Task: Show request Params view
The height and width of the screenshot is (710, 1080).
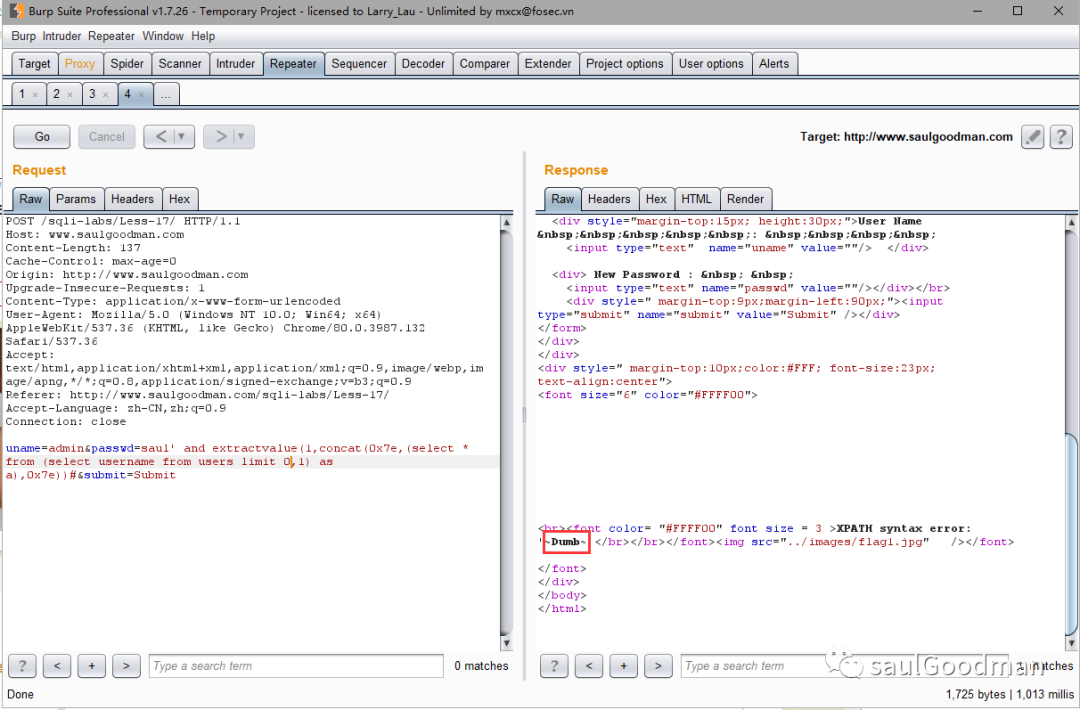Action: point(76,199)
